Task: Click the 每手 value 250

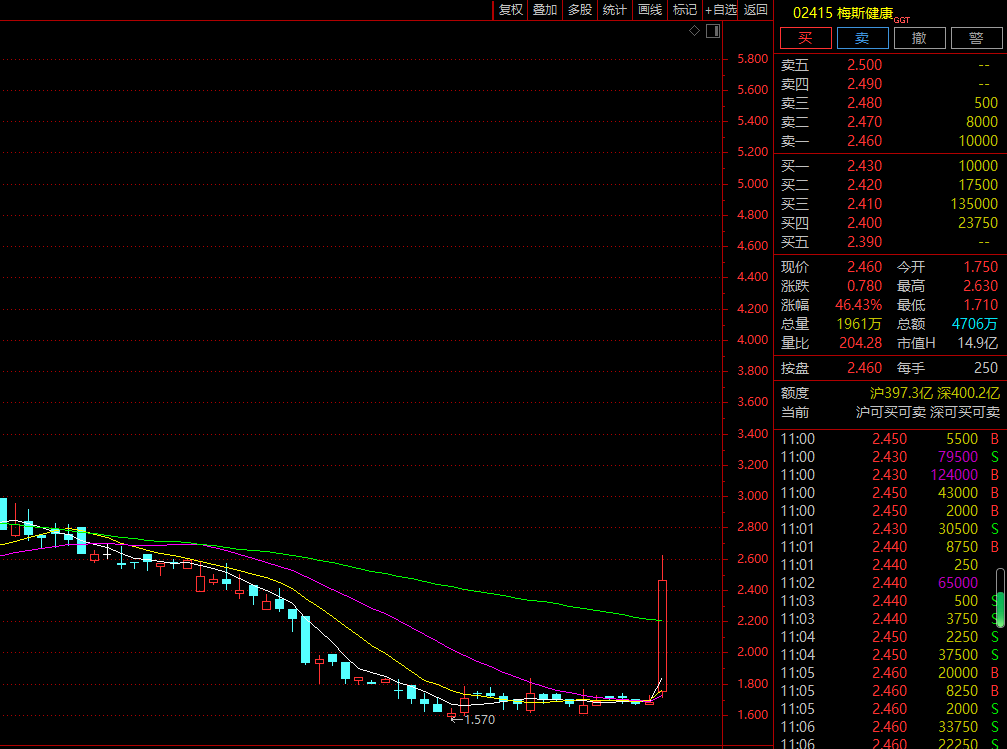Action: pyautogui.click(x=985, y=368)
